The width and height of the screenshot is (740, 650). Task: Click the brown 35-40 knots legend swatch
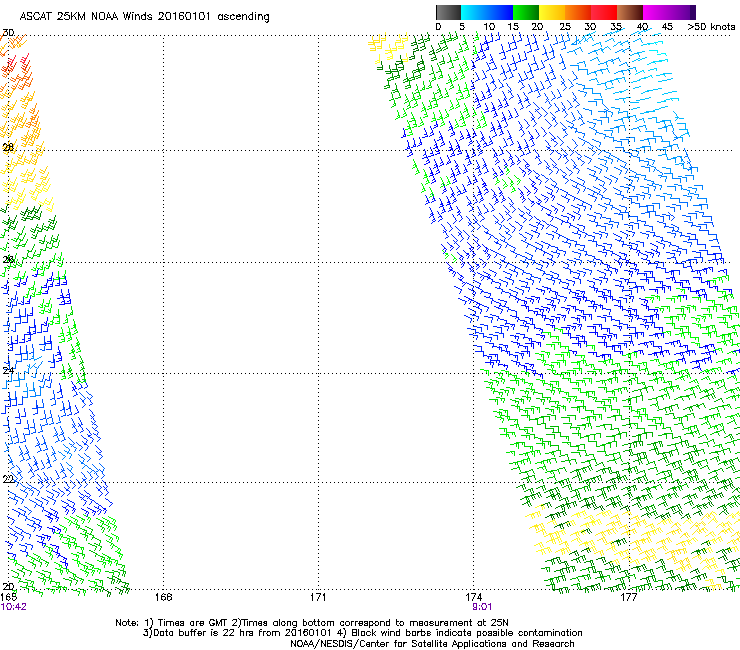tap(630, 12)
